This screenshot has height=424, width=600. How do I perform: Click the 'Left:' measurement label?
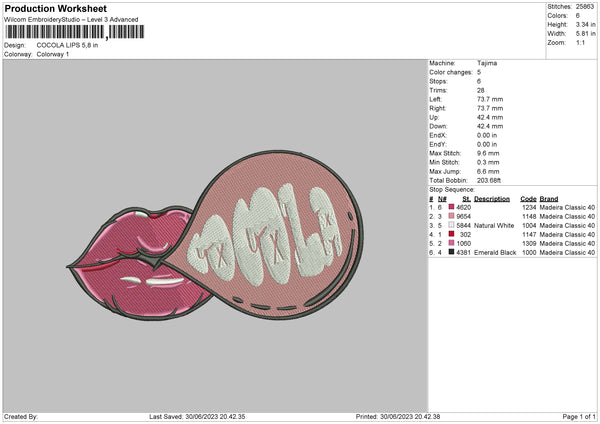[435, 99]
